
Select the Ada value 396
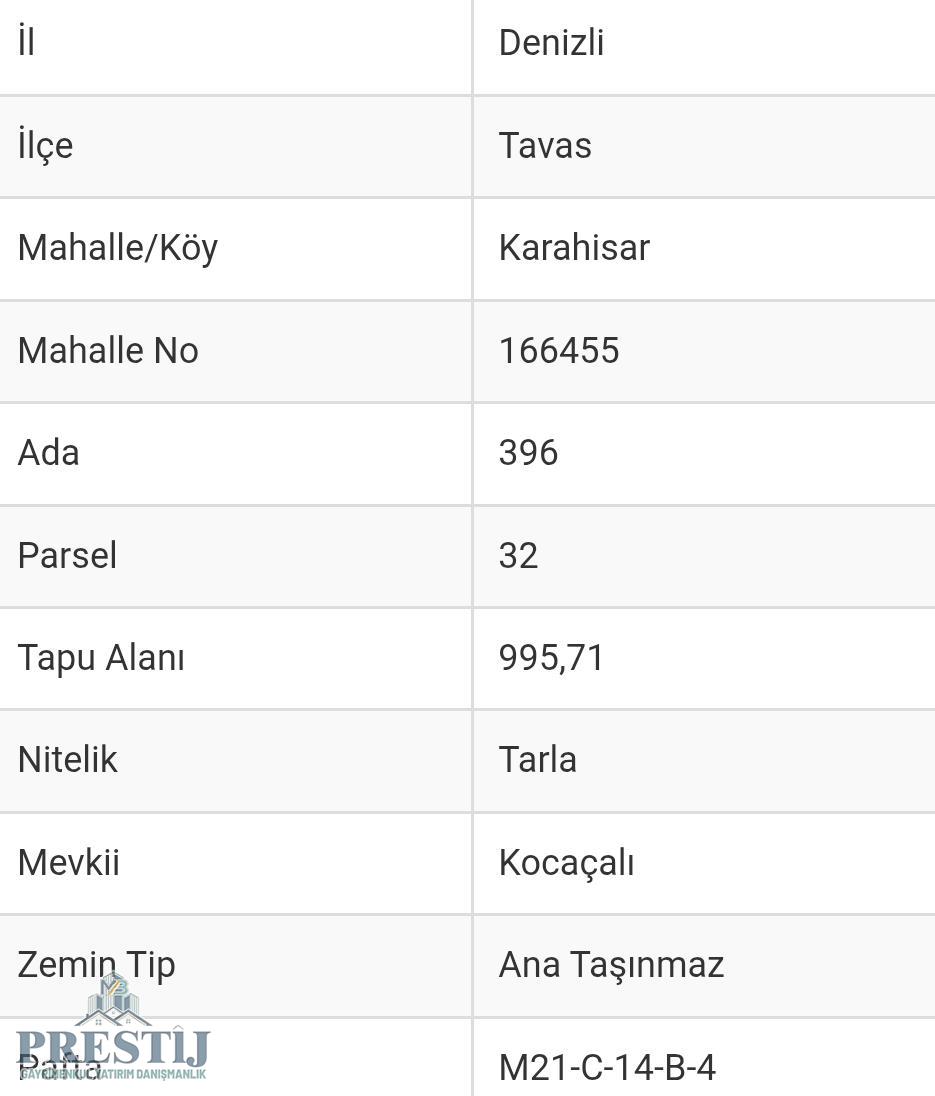click(528, 453)
